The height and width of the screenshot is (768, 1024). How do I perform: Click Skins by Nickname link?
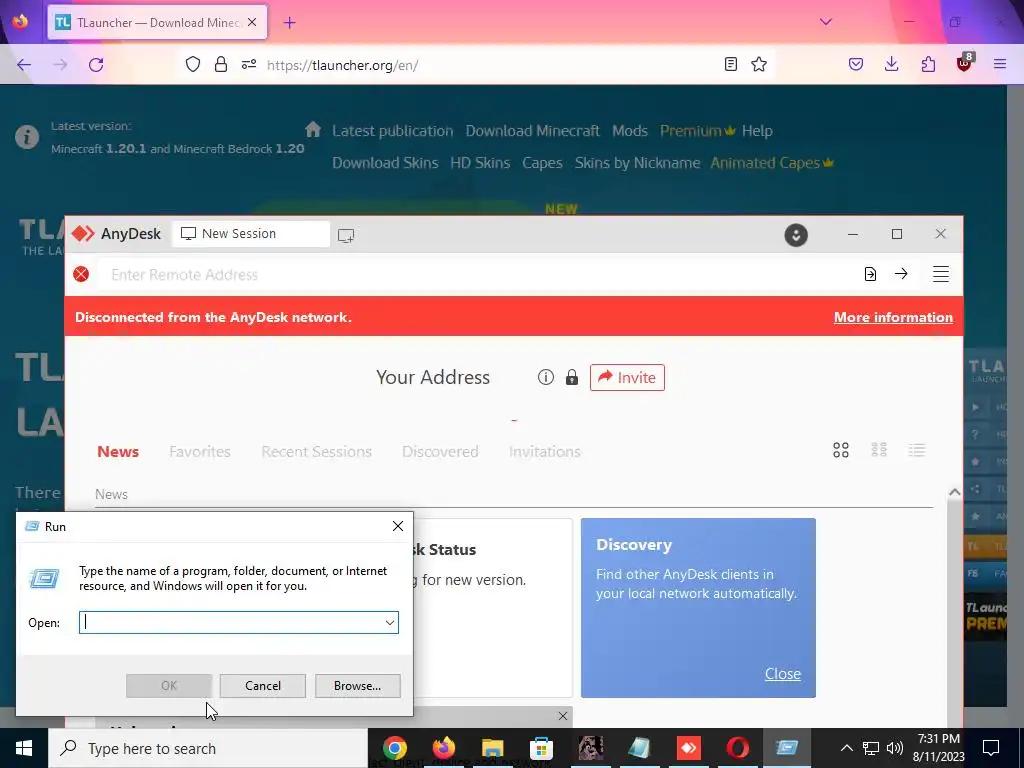coord(637,163)
